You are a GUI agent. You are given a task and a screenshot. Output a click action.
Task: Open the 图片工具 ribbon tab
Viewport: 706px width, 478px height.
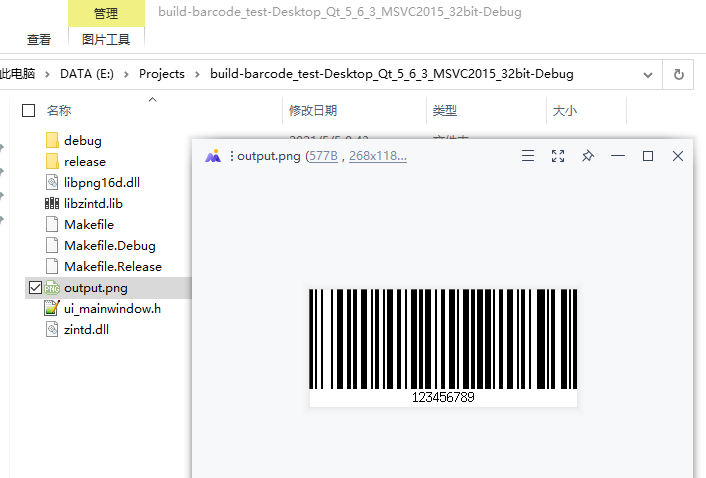pos(106,40)
